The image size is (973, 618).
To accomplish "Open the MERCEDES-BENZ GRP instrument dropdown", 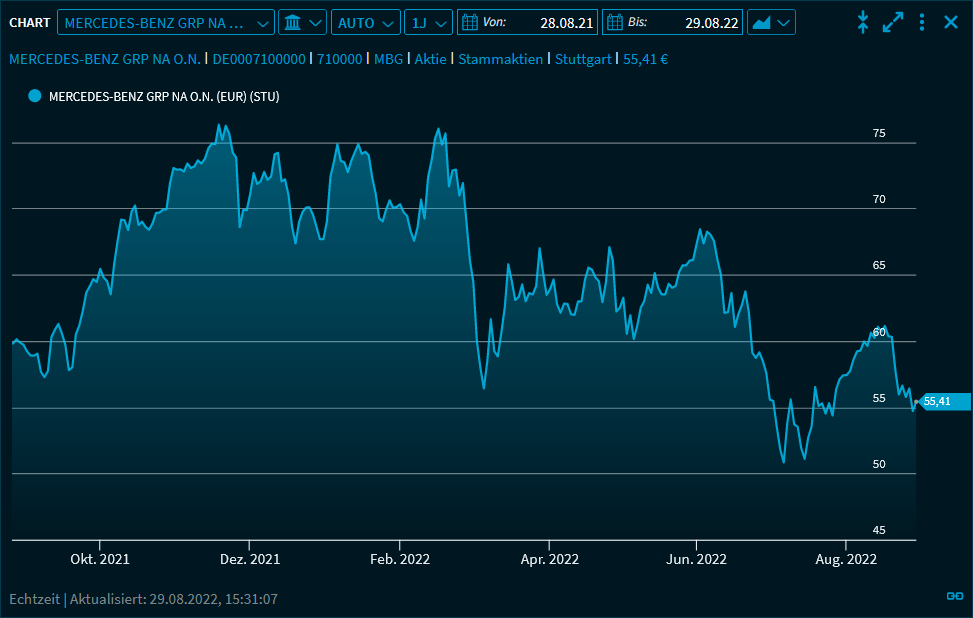I will coord(166,22).
